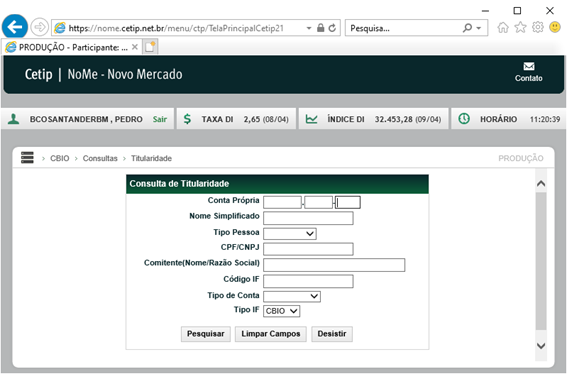
Task: Select the PRODUÇÃO - Participante tab
Action: (x=72, y=47)
